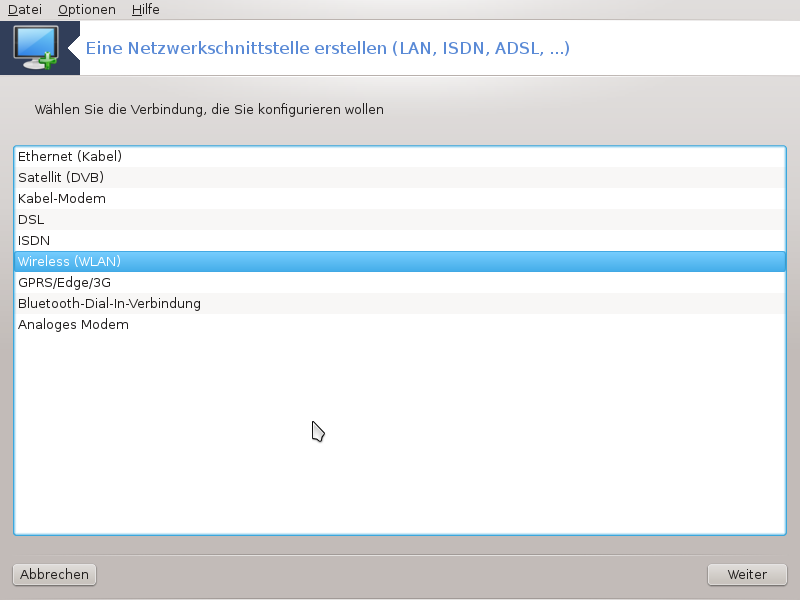The height and width of the screenshot is (600, 800).
Task: Open the Hilfe menu
Action: tap(145, 10)
